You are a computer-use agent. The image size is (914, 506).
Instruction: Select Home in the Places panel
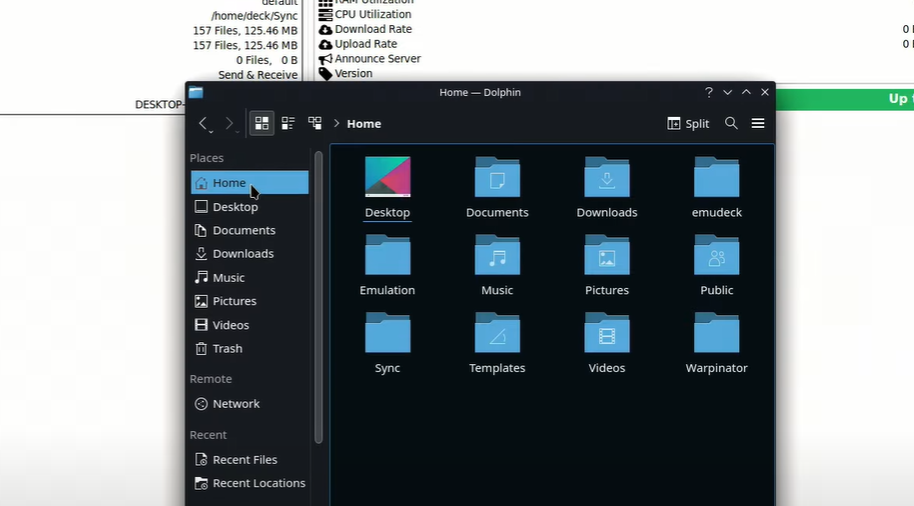click(x=249, y=182)
